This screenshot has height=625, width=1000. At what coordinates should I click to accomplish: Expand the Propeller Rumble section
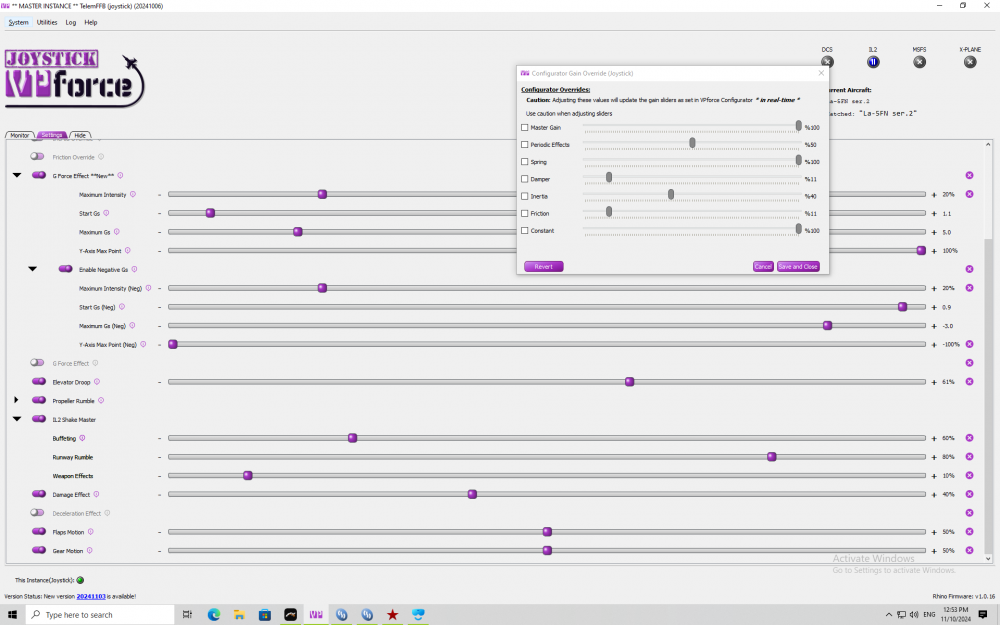point(16,400)
